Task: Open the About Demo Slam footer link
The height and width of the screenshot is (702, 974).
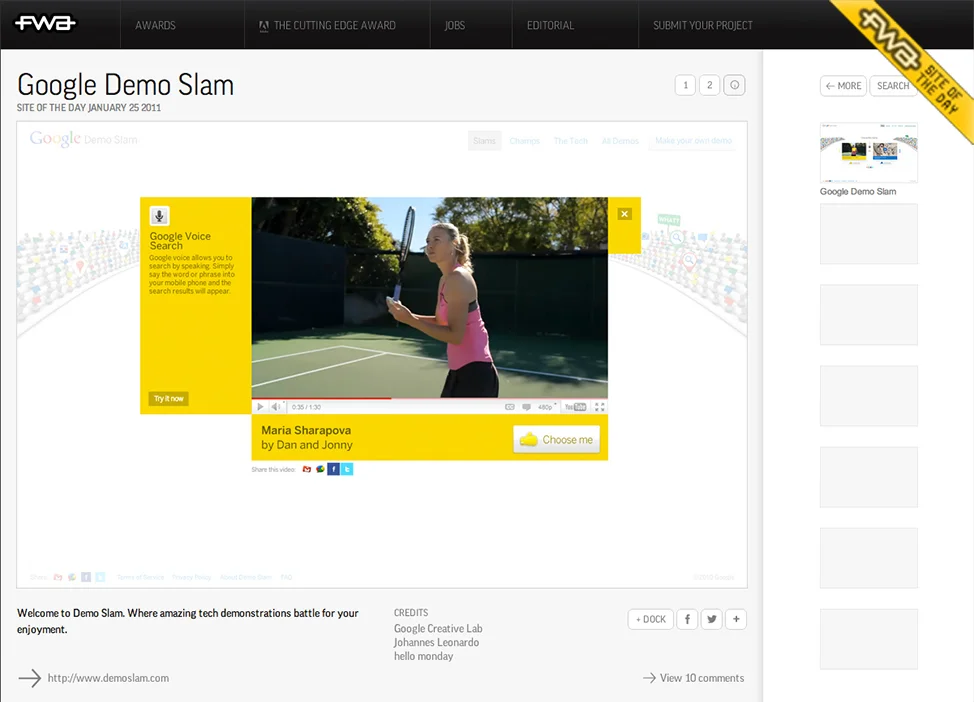Action: pos(246,577)
